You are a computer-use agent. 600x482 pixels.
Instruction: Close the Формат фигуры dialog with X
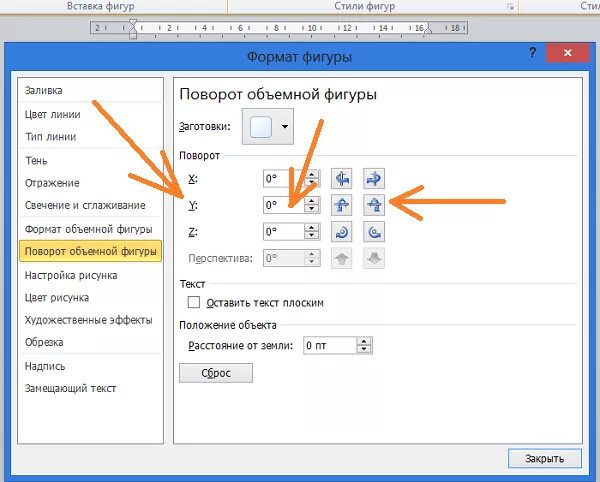567,53
